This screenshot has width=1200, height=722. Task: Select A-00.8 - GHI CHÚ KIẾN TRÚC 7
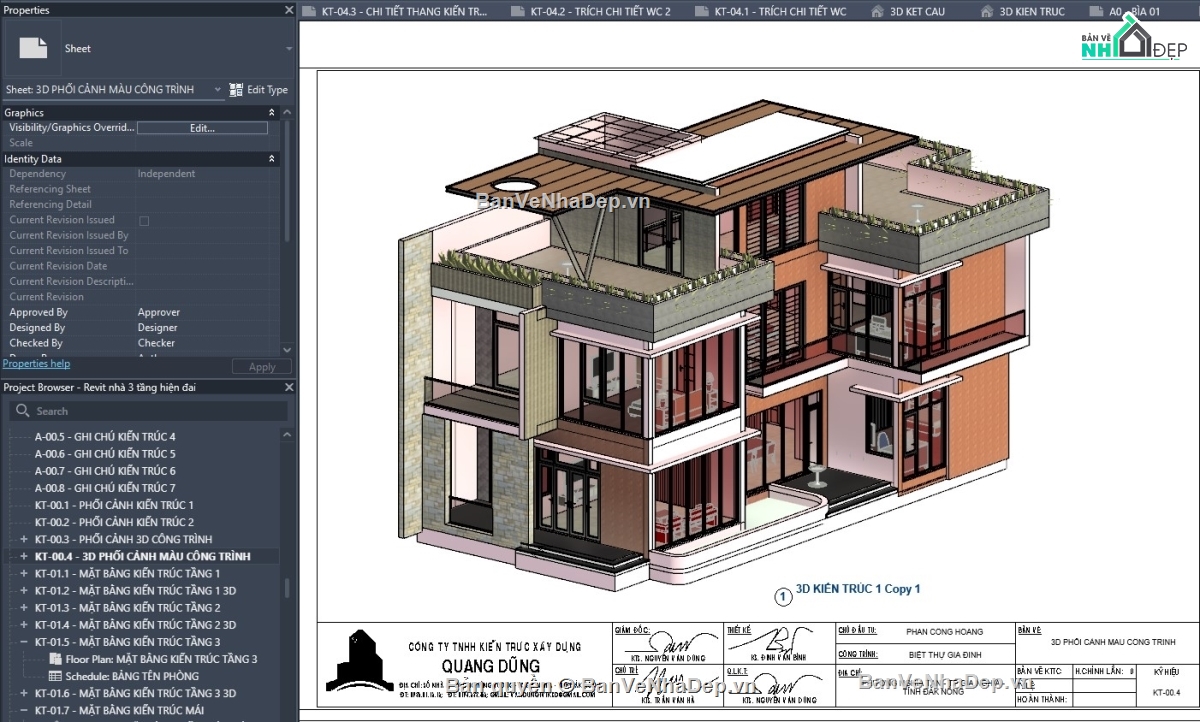point(105,488)
